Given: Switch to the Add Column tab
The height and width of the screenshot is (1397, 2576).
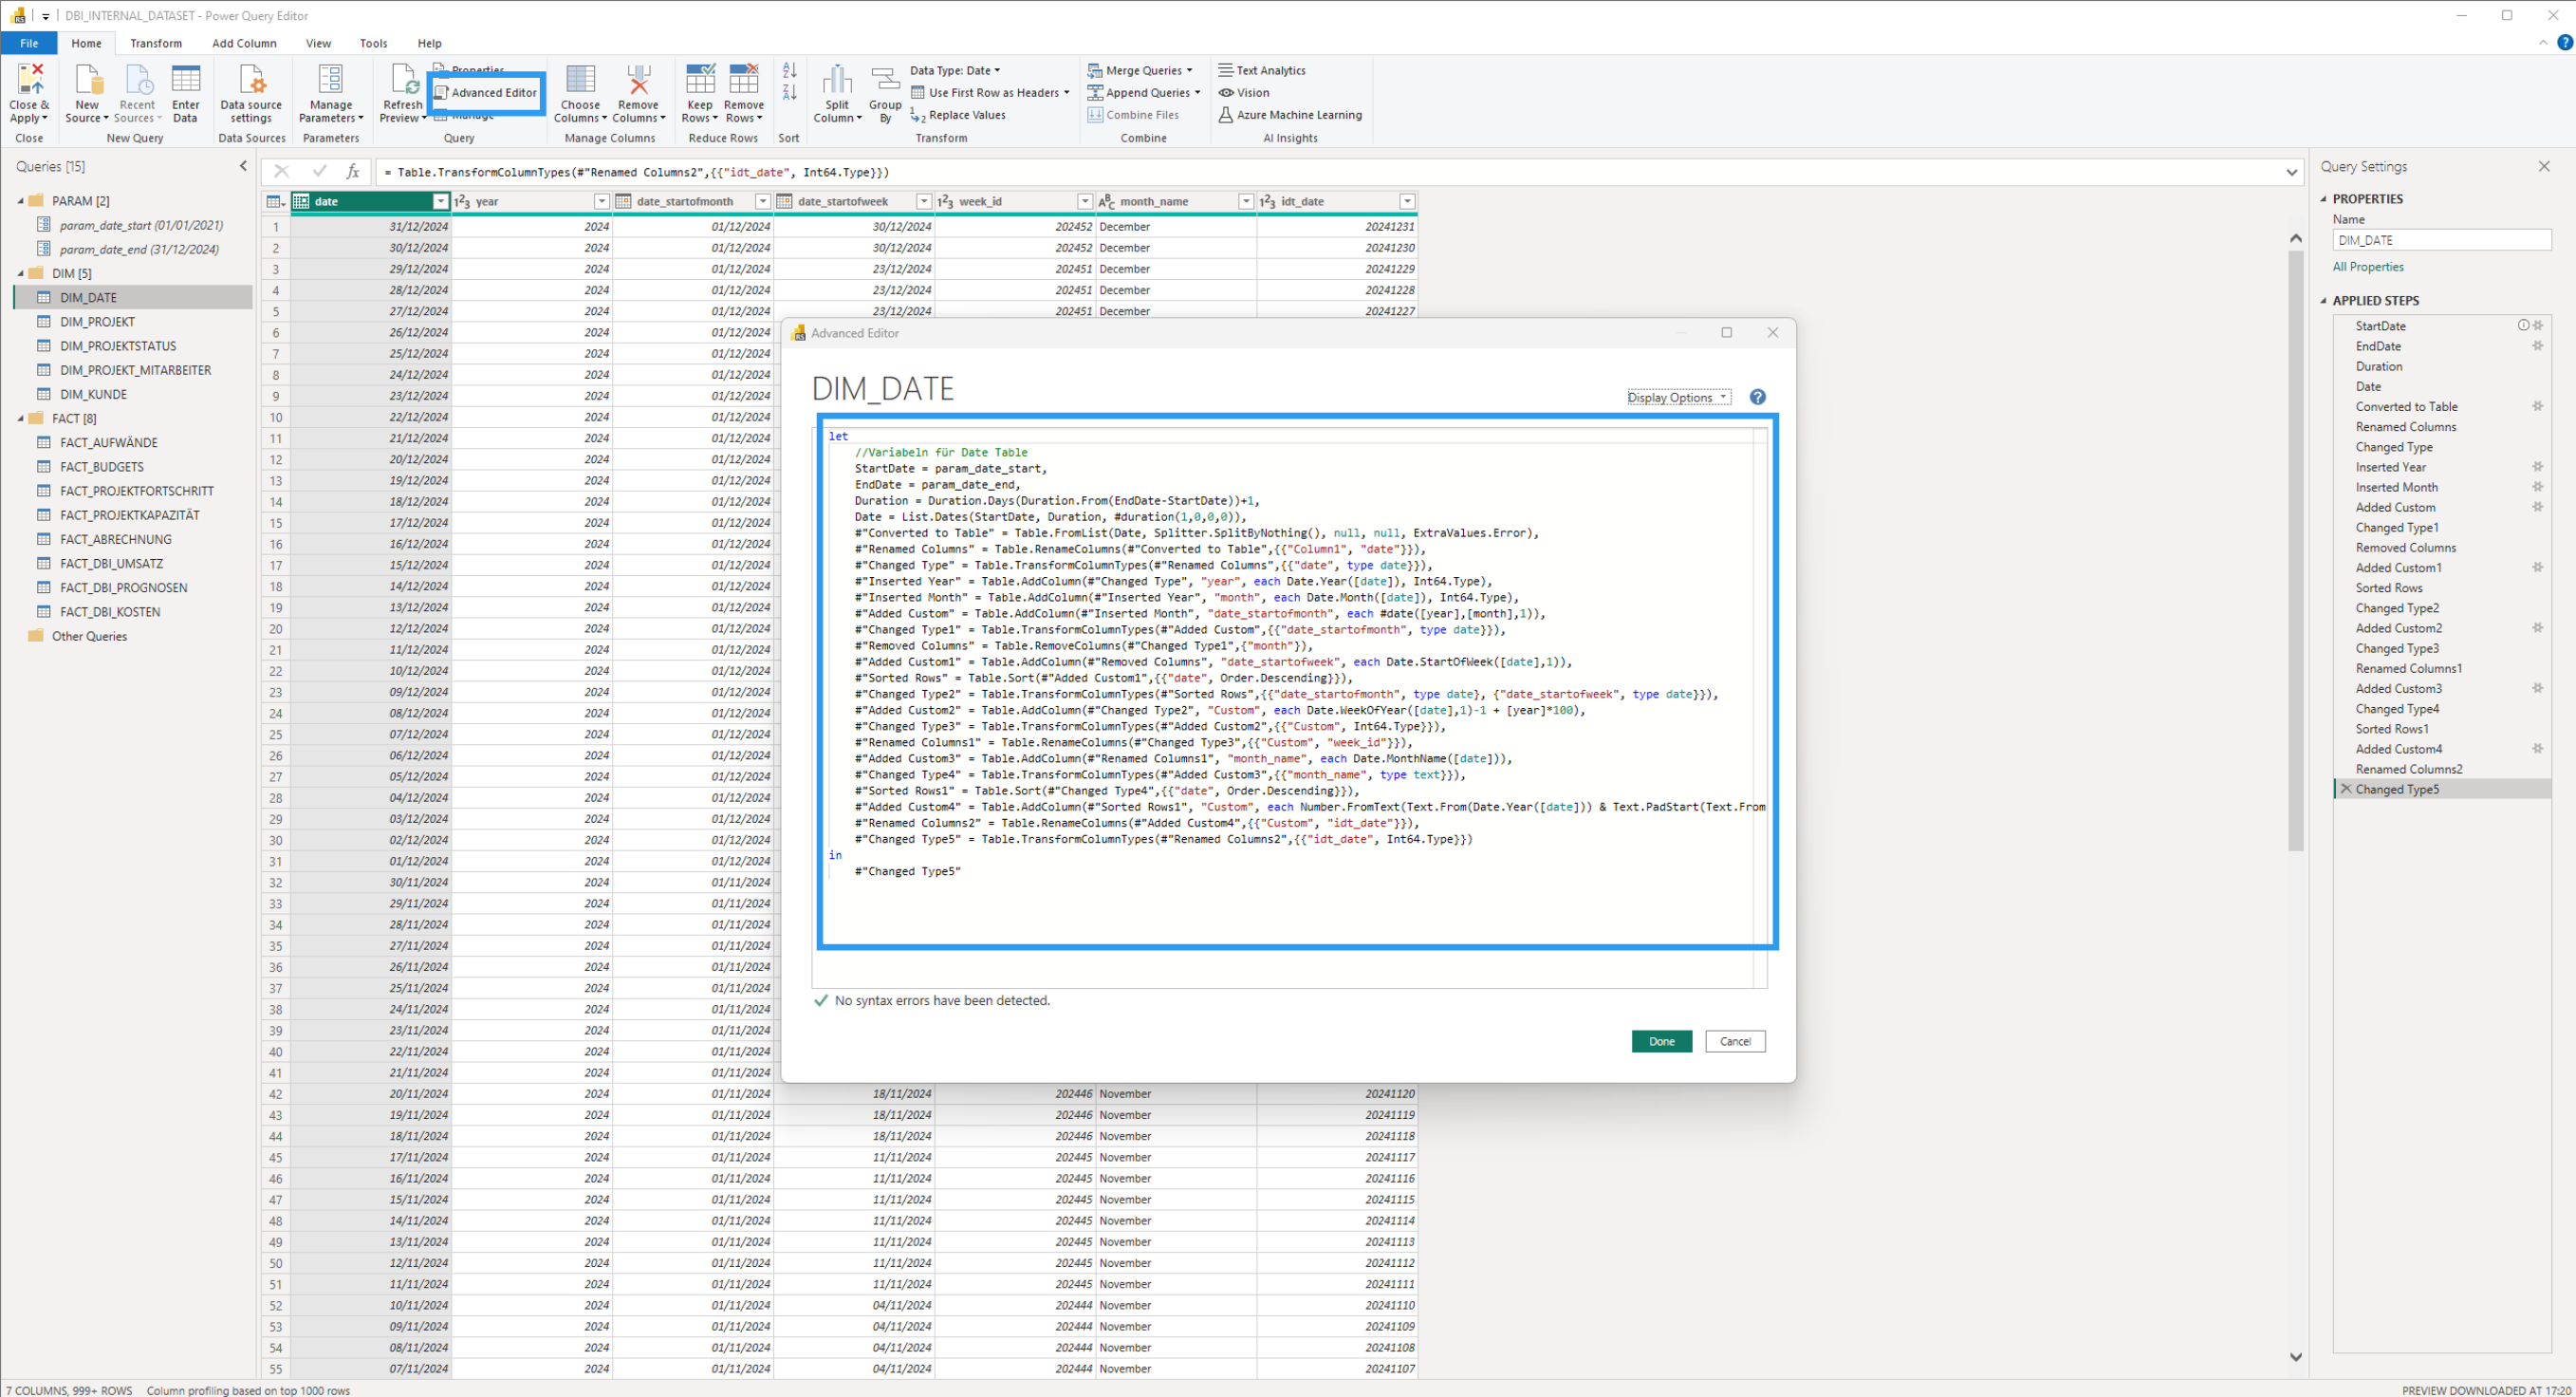Looking at the screenshot, I should point(244,43).
